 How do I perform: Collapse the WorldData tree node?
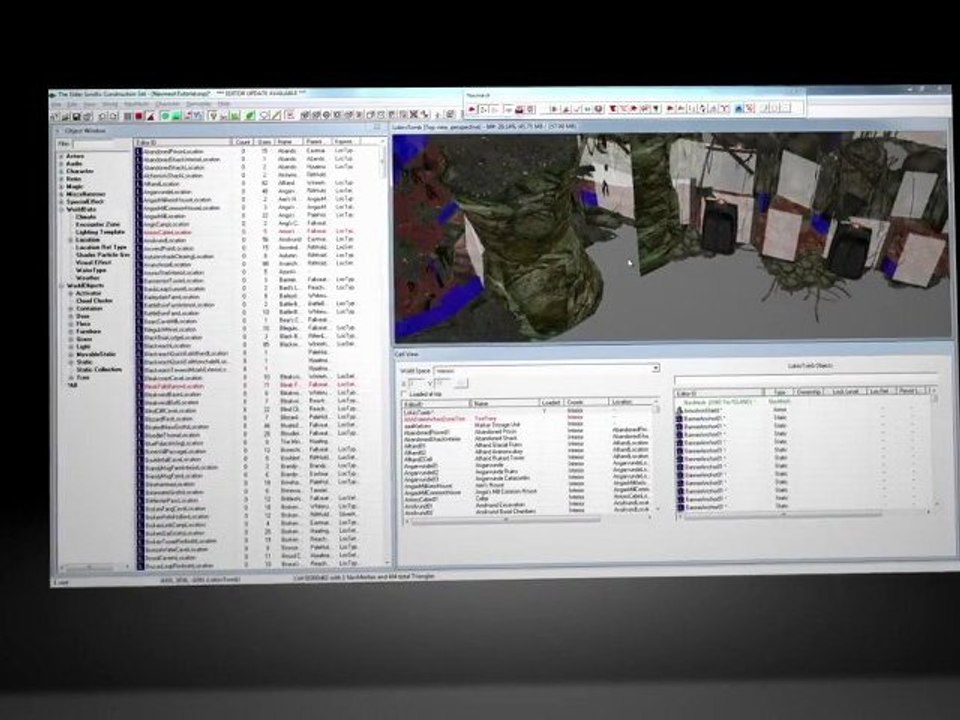(61, 209)
